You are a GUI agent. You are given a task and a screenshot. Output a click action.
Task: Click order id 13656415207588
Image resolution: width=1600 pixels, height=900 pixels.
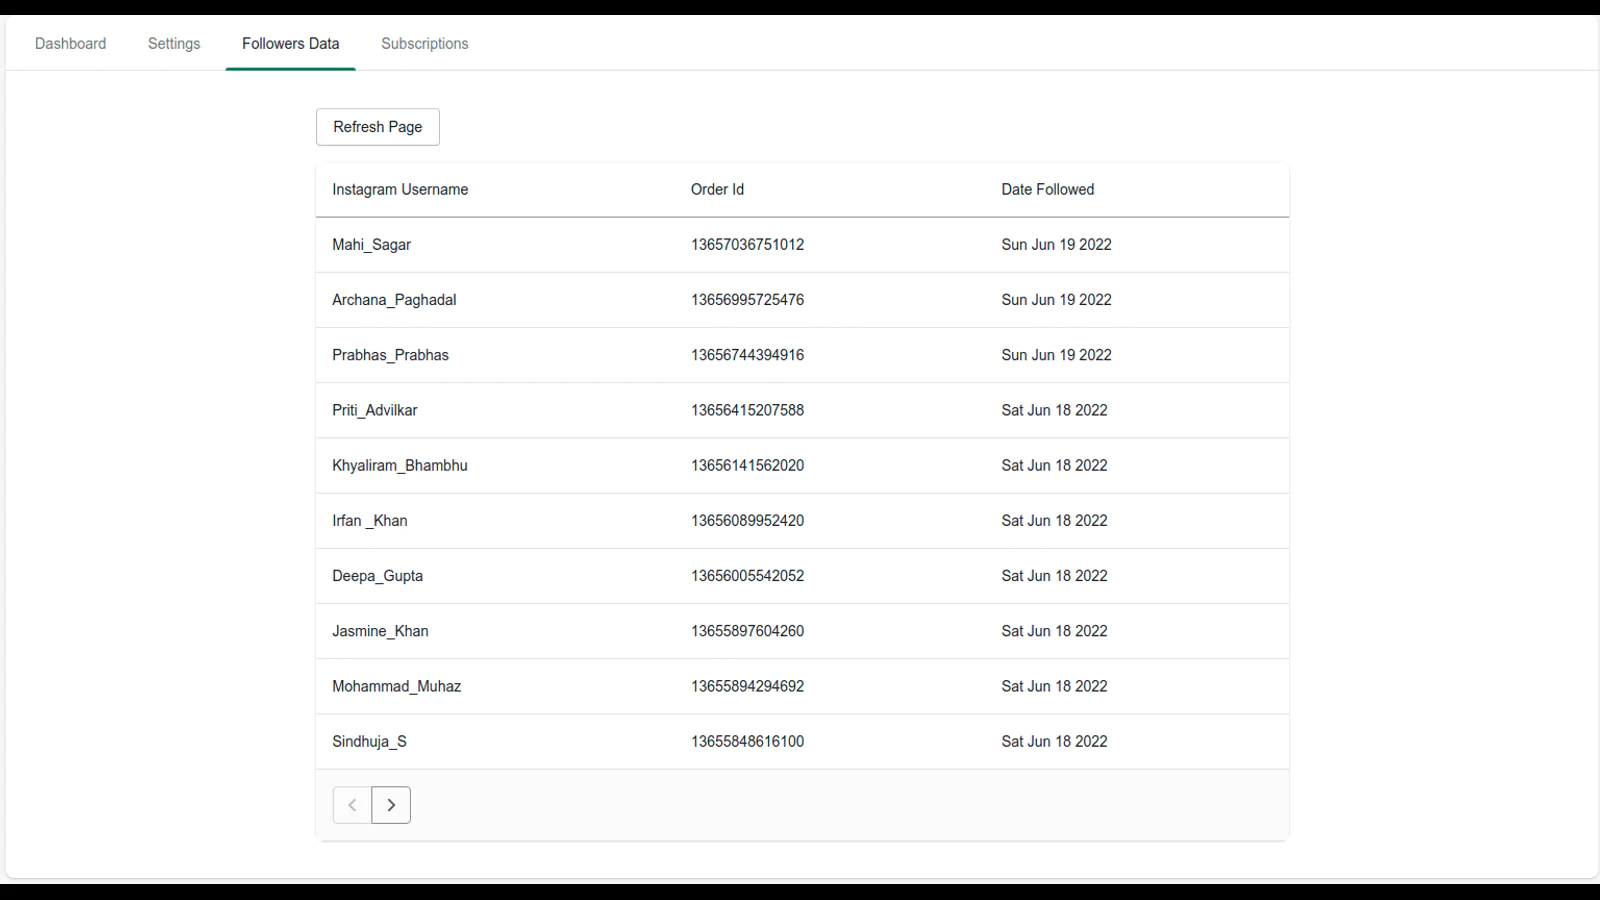pos(747,410)
